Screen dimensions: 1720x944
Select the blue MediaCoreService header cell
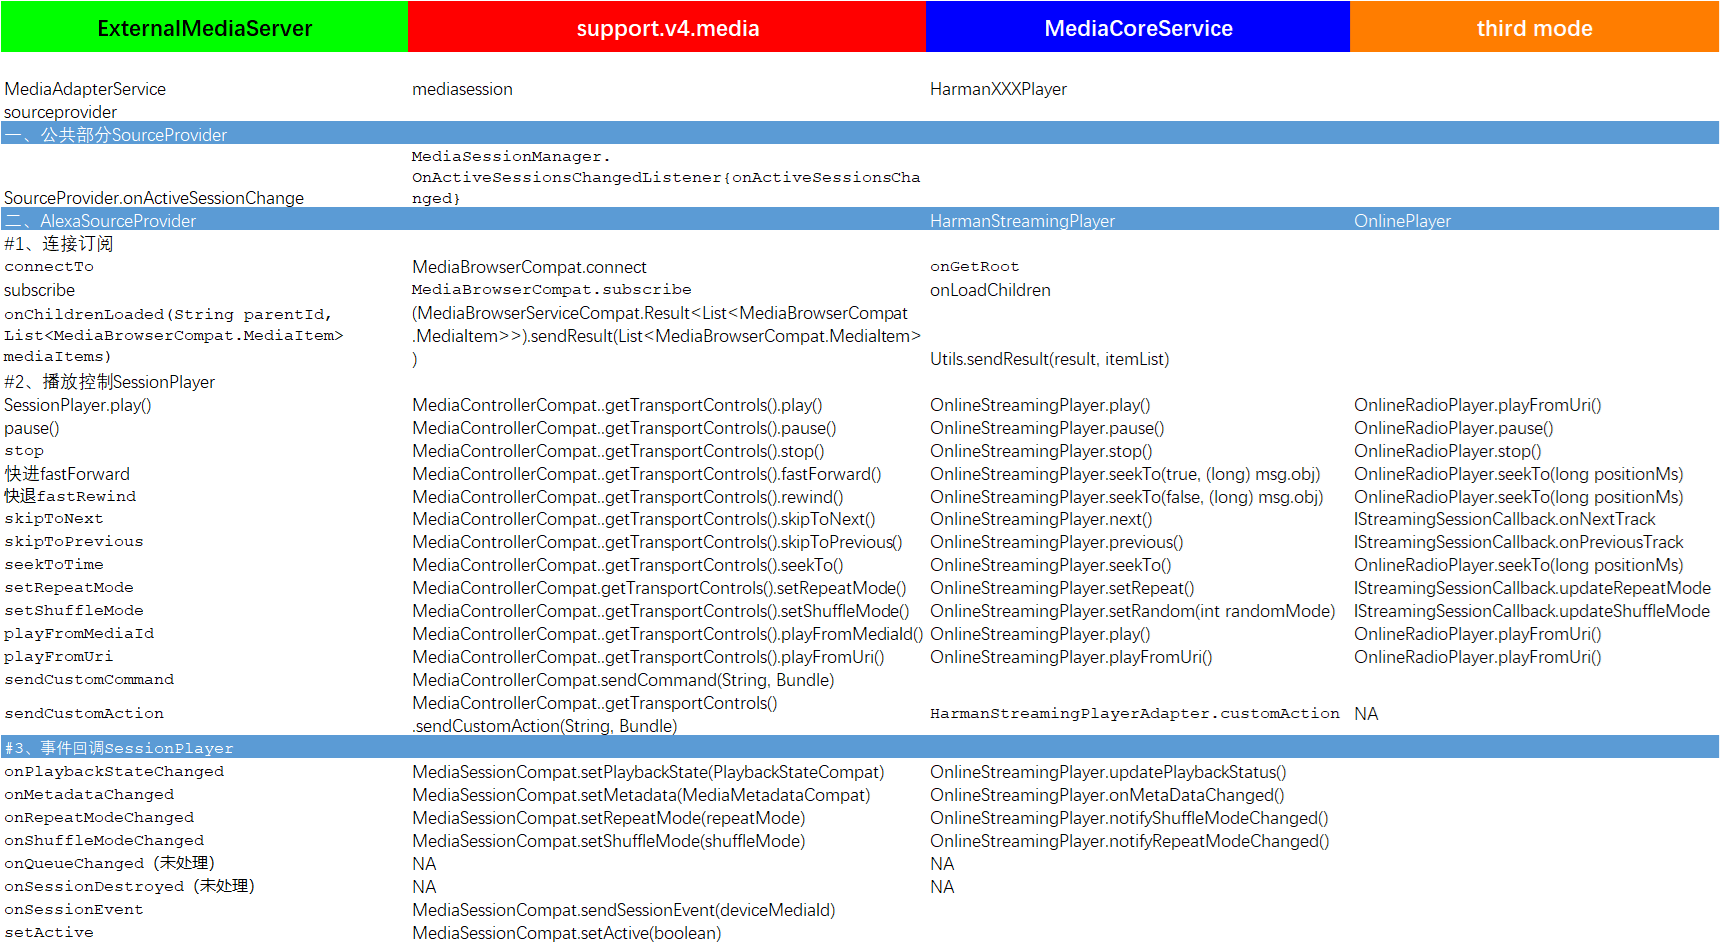tap(1138, 28)
